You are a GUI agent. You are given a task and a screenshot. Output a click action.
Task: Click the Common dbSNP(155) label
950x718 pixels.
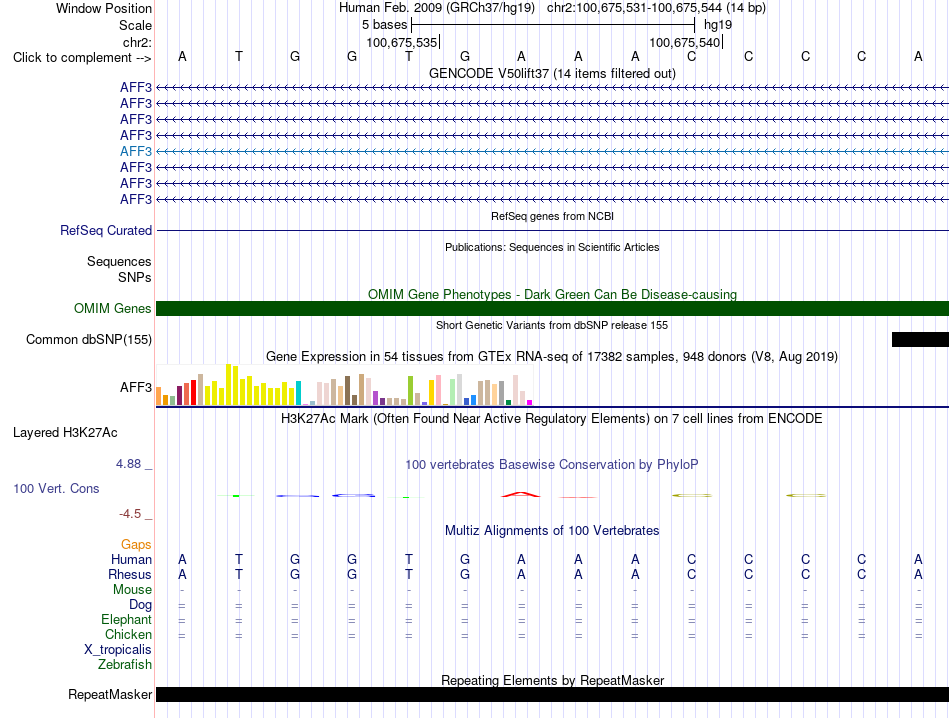[88, 339]
